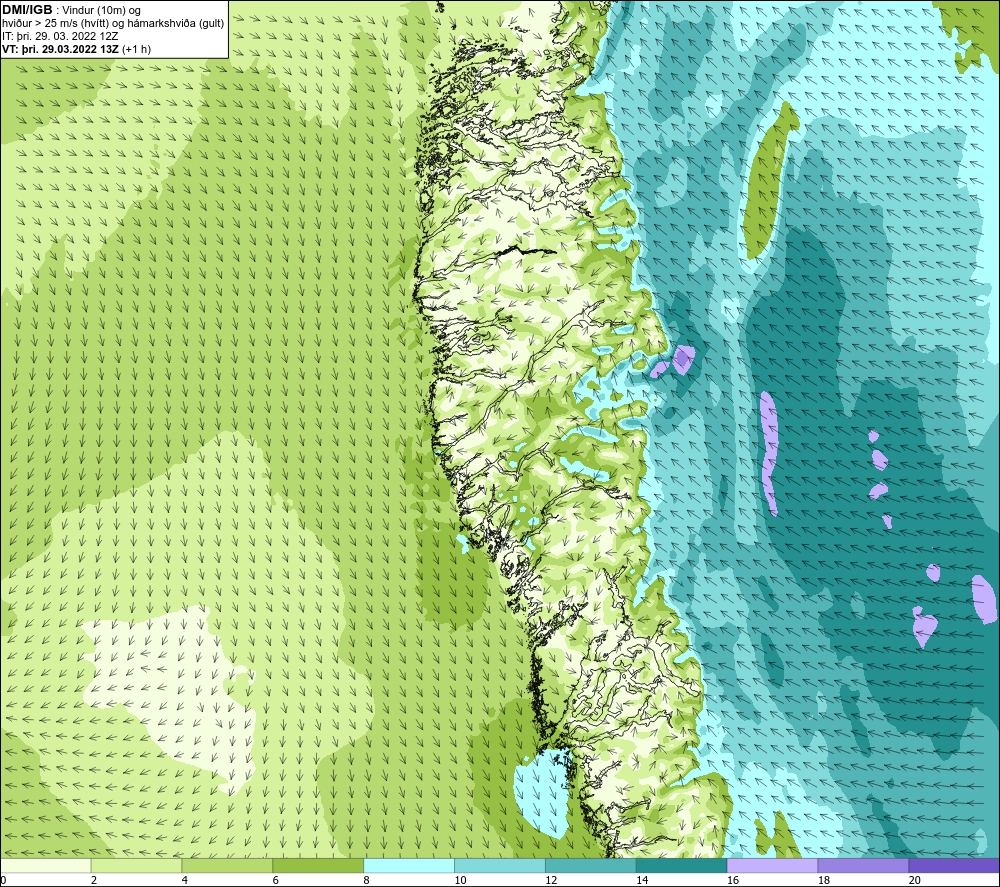
Task: Click the dark green 6–8 m/s legend swatch
Action: point(318,865)
